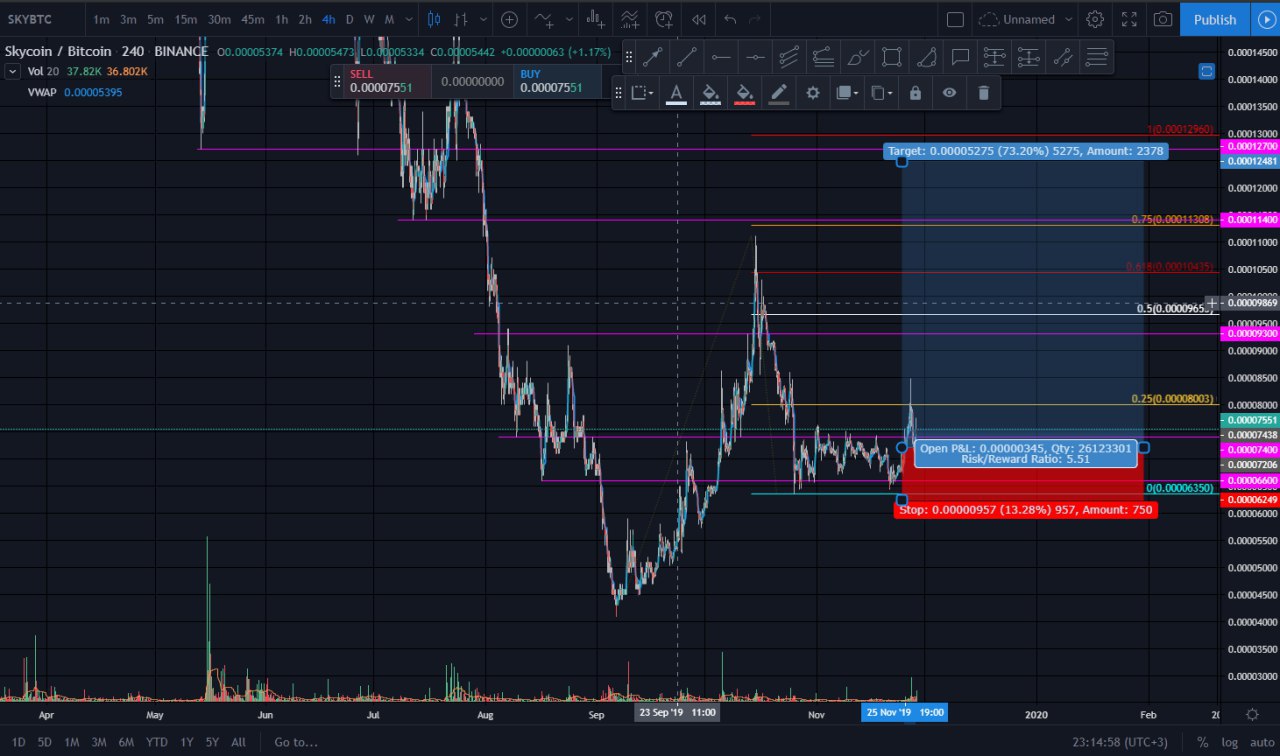Lock the selected drawing
Viewport: 1280px width, 756px height.
[x=915, y=93]
